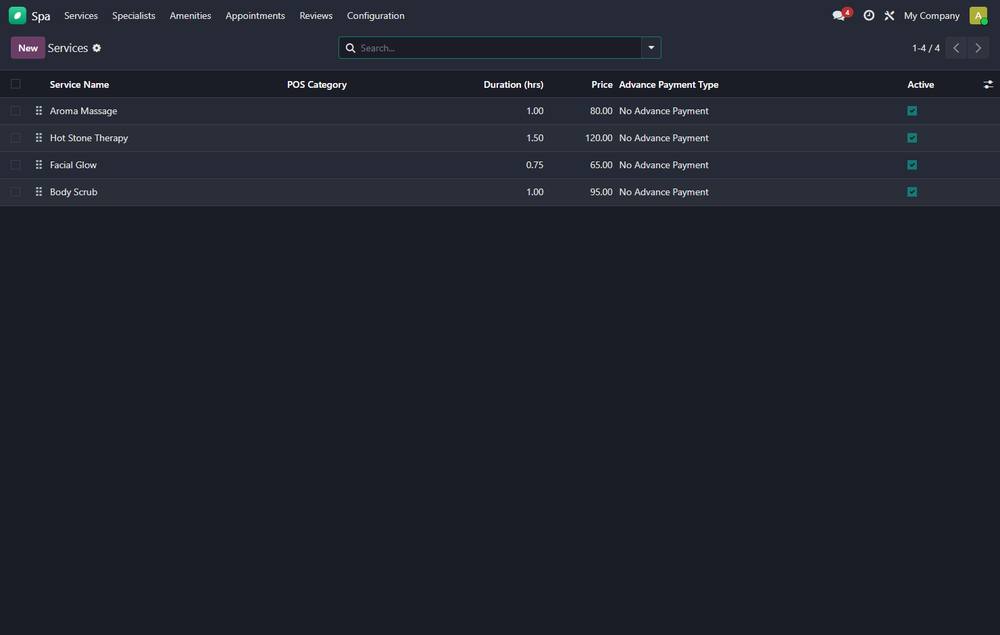Sort by Price column header
This screenshot has height=635, width=1000.
[x=601, y=84]
